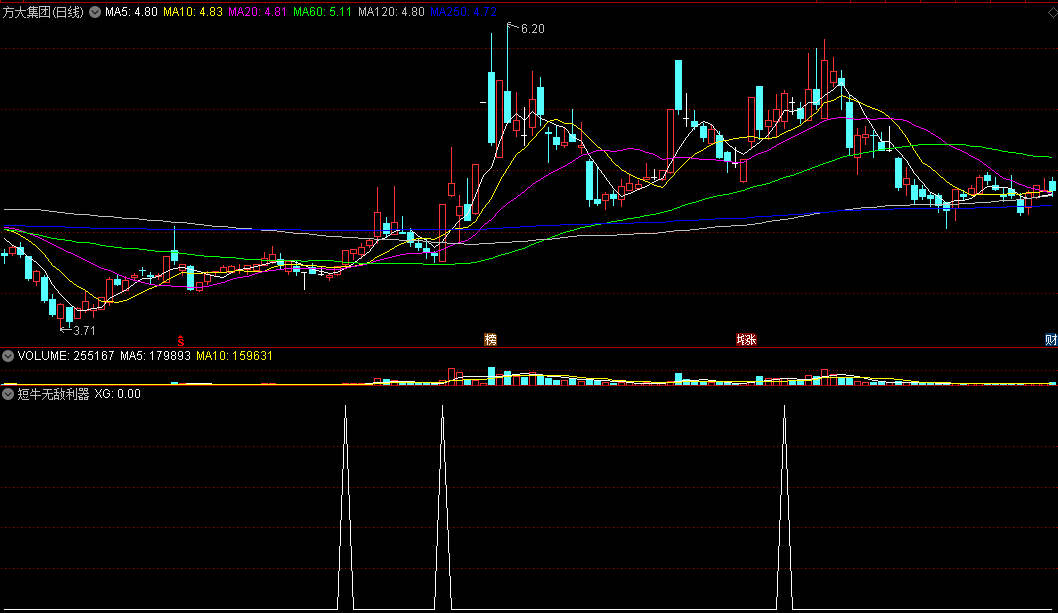Click the magenta MA20: 4.81 label
This screenshot has height=613, width=1058.
point(258,12)
